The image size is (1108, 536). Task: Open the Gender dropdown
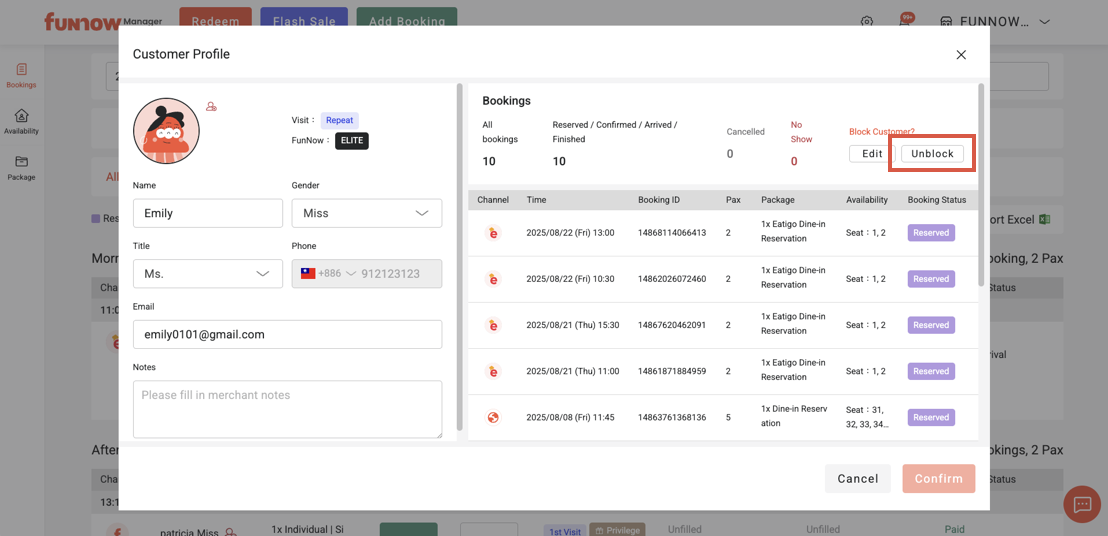pyautogui.click(x=366, y=213)
